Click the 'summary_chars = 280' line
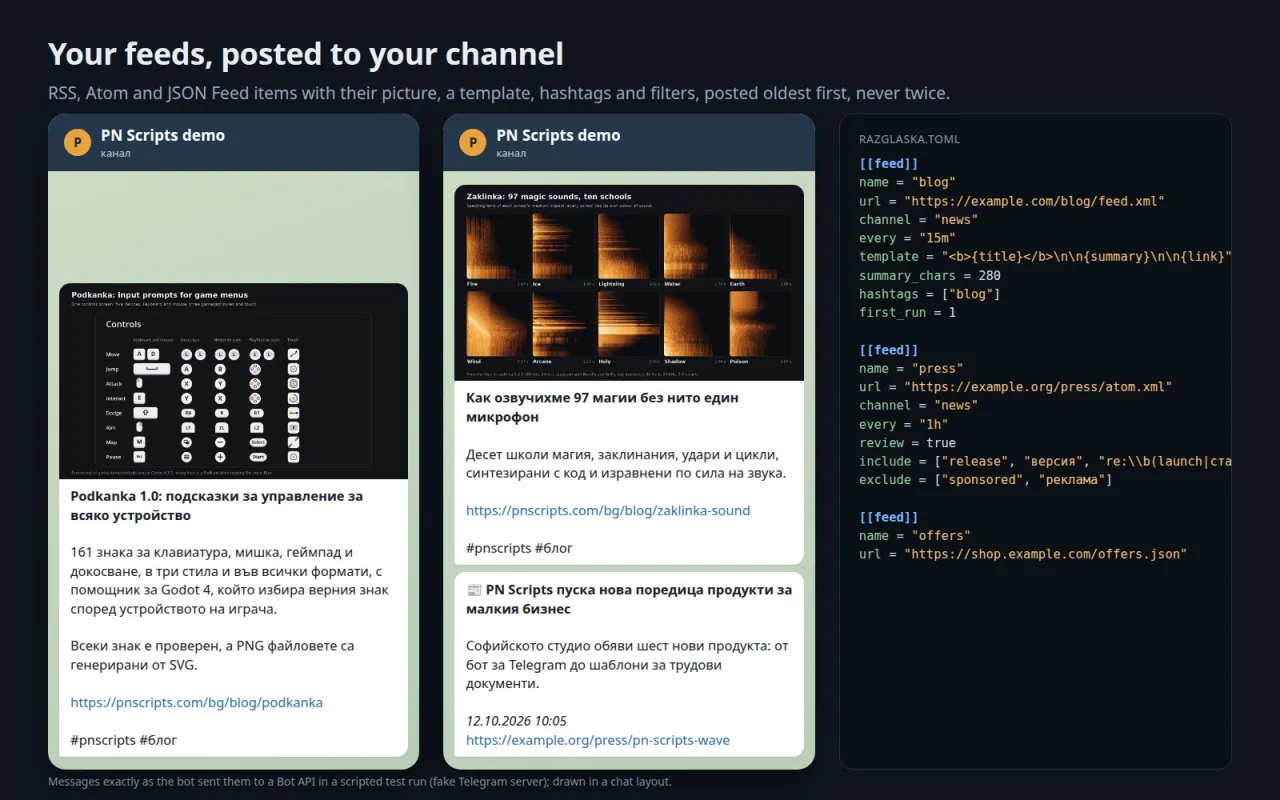 coord(930,275)
